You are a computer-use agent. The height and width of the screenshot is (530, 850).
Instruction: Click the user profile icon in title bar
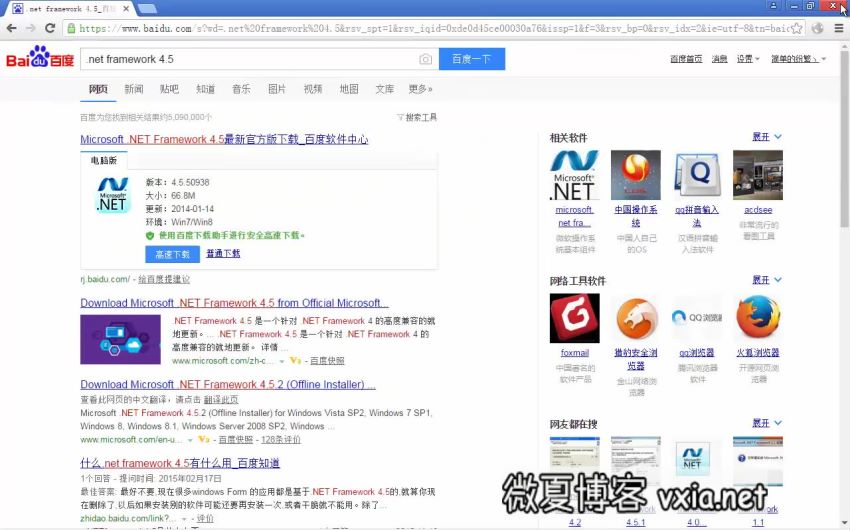(774, 5)
